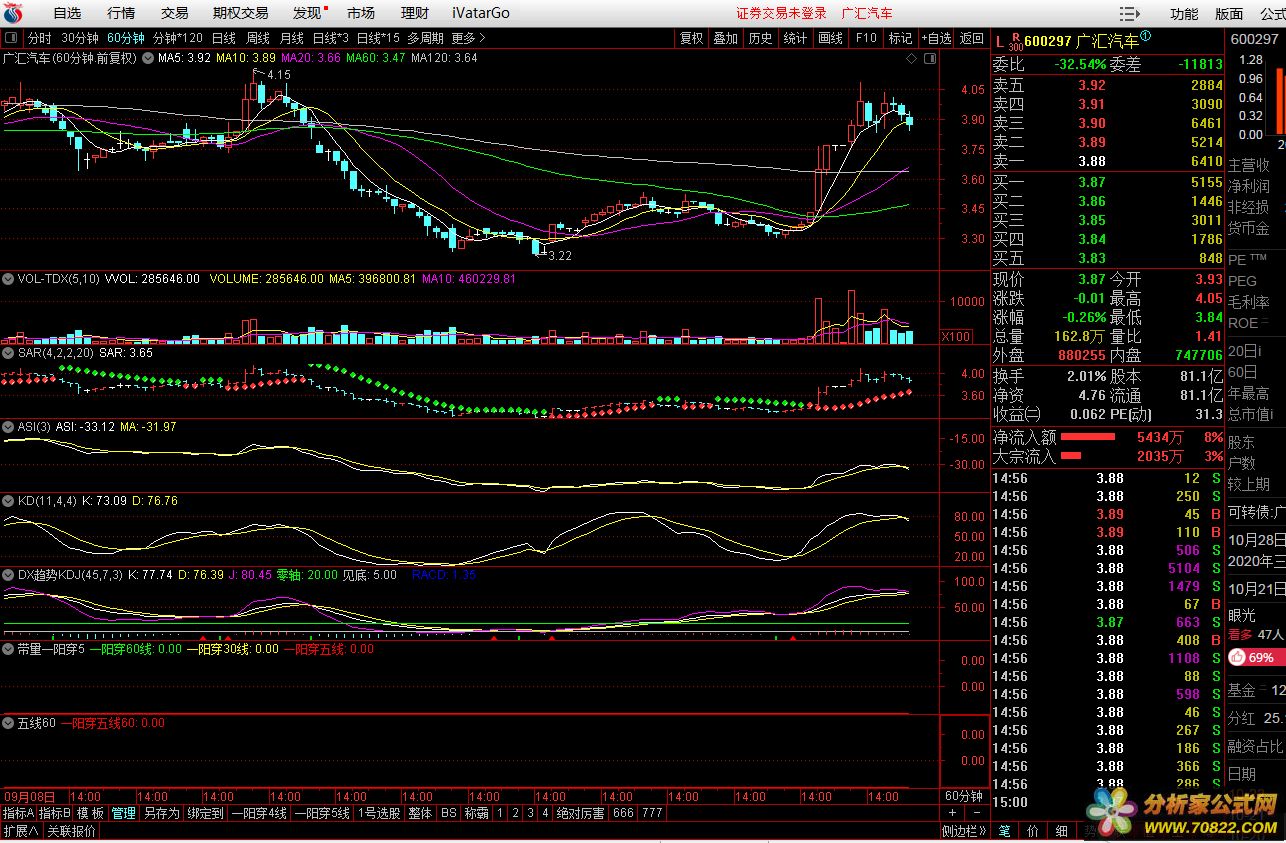1286x843 pixels.
Task: Click the 标记 mark button
Action: point(900,38)
